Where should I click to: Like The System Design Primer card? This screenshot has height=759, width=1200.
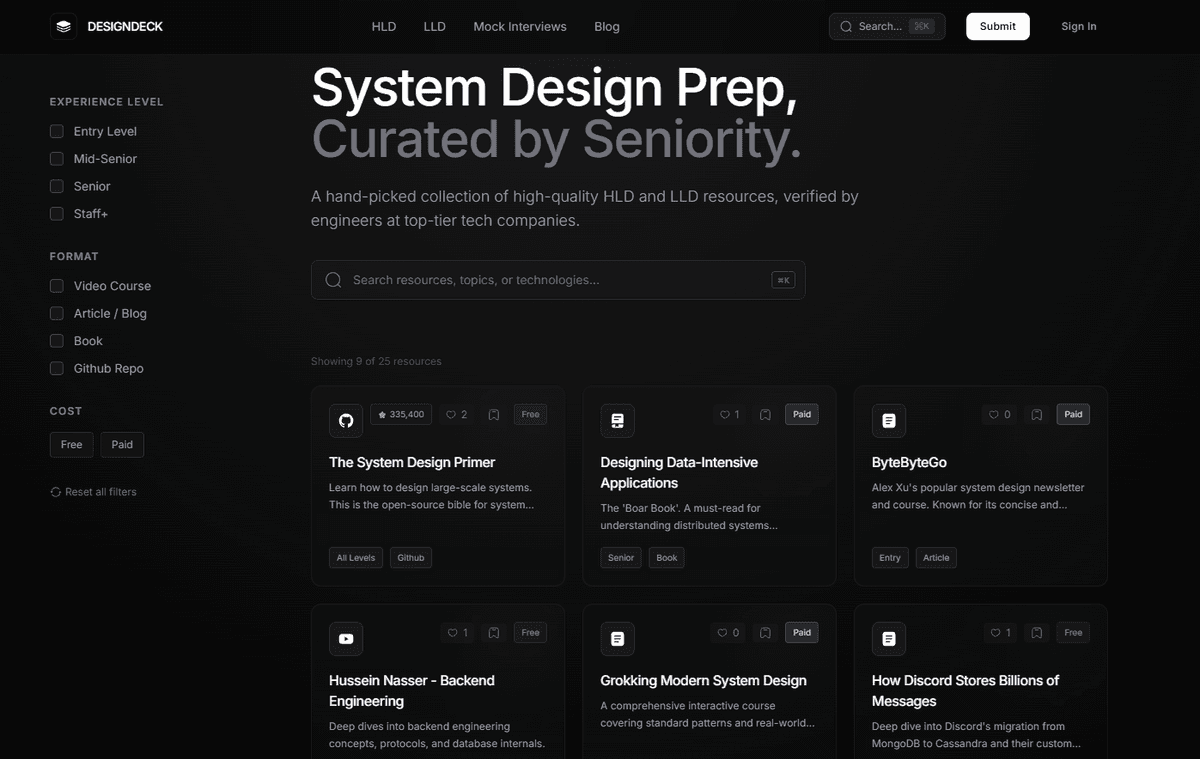(457, 414)
